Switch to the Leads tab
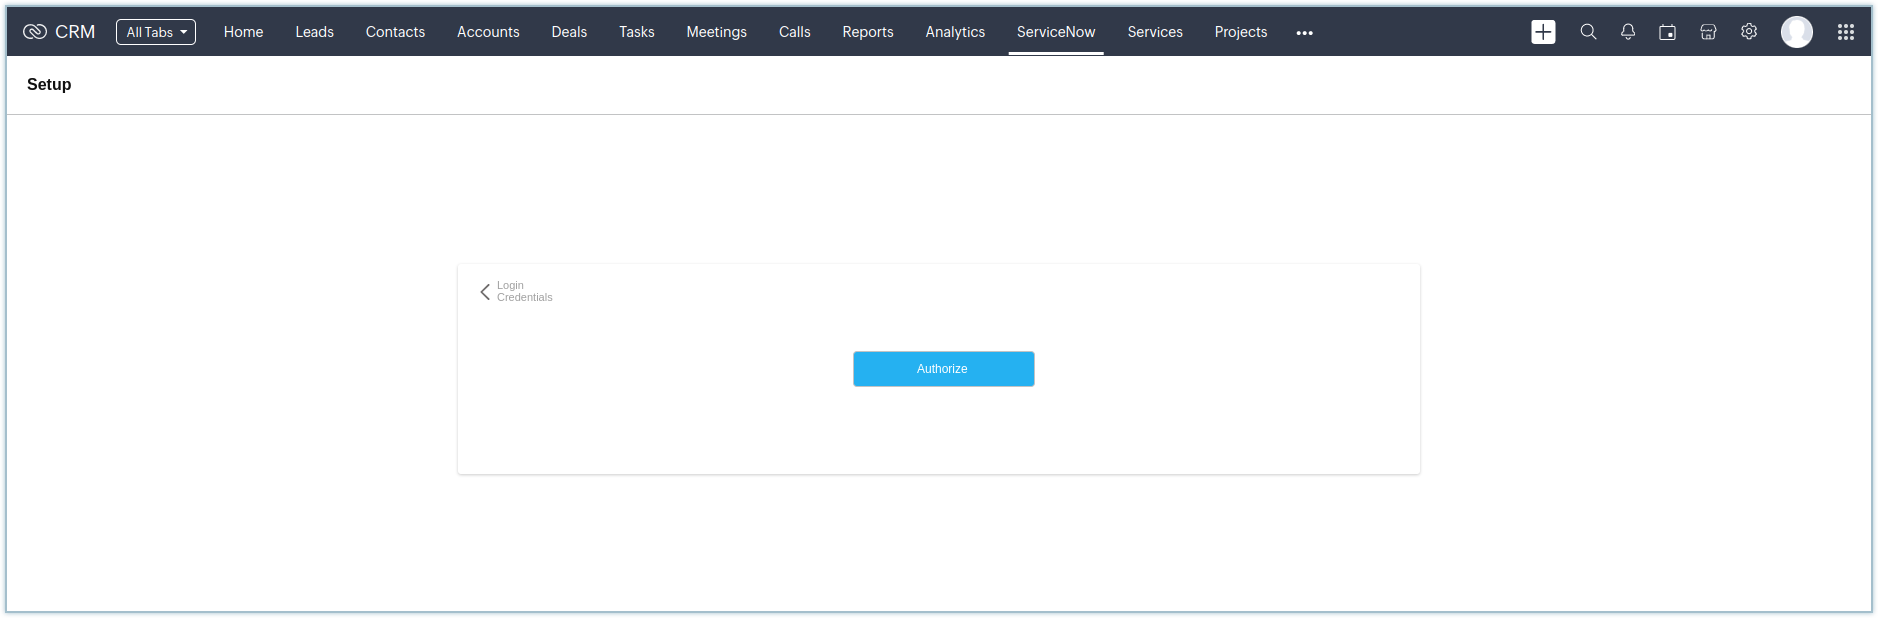The width and height of the screenshot is (1878, 618). point(314,32)
